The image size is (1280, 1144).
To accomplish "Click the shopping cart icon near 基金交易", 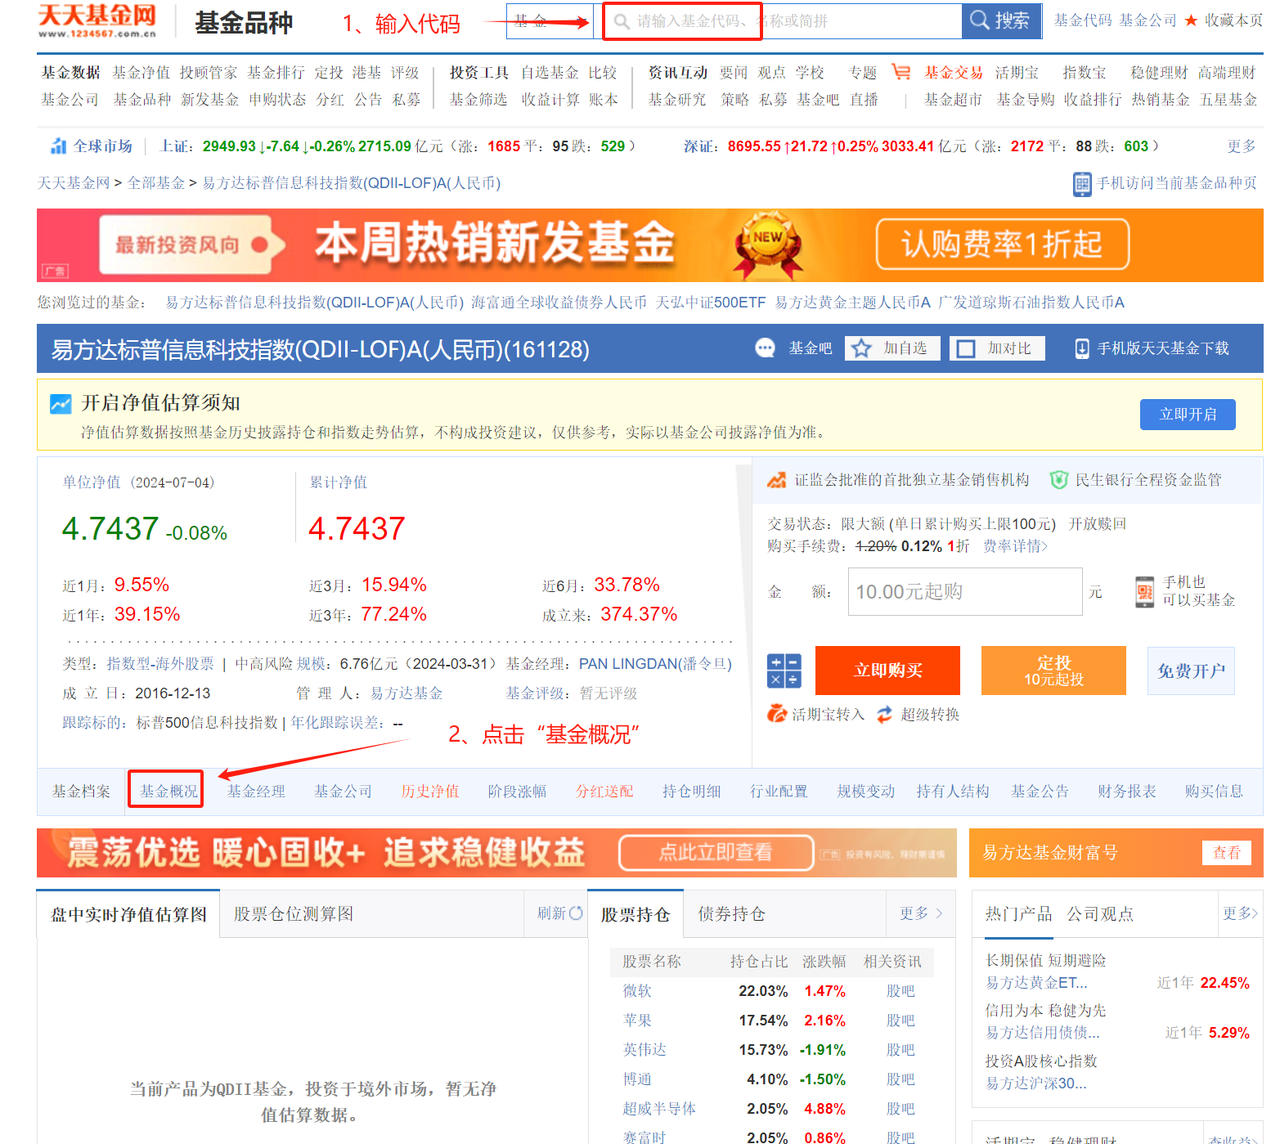I will coord(901,72).
